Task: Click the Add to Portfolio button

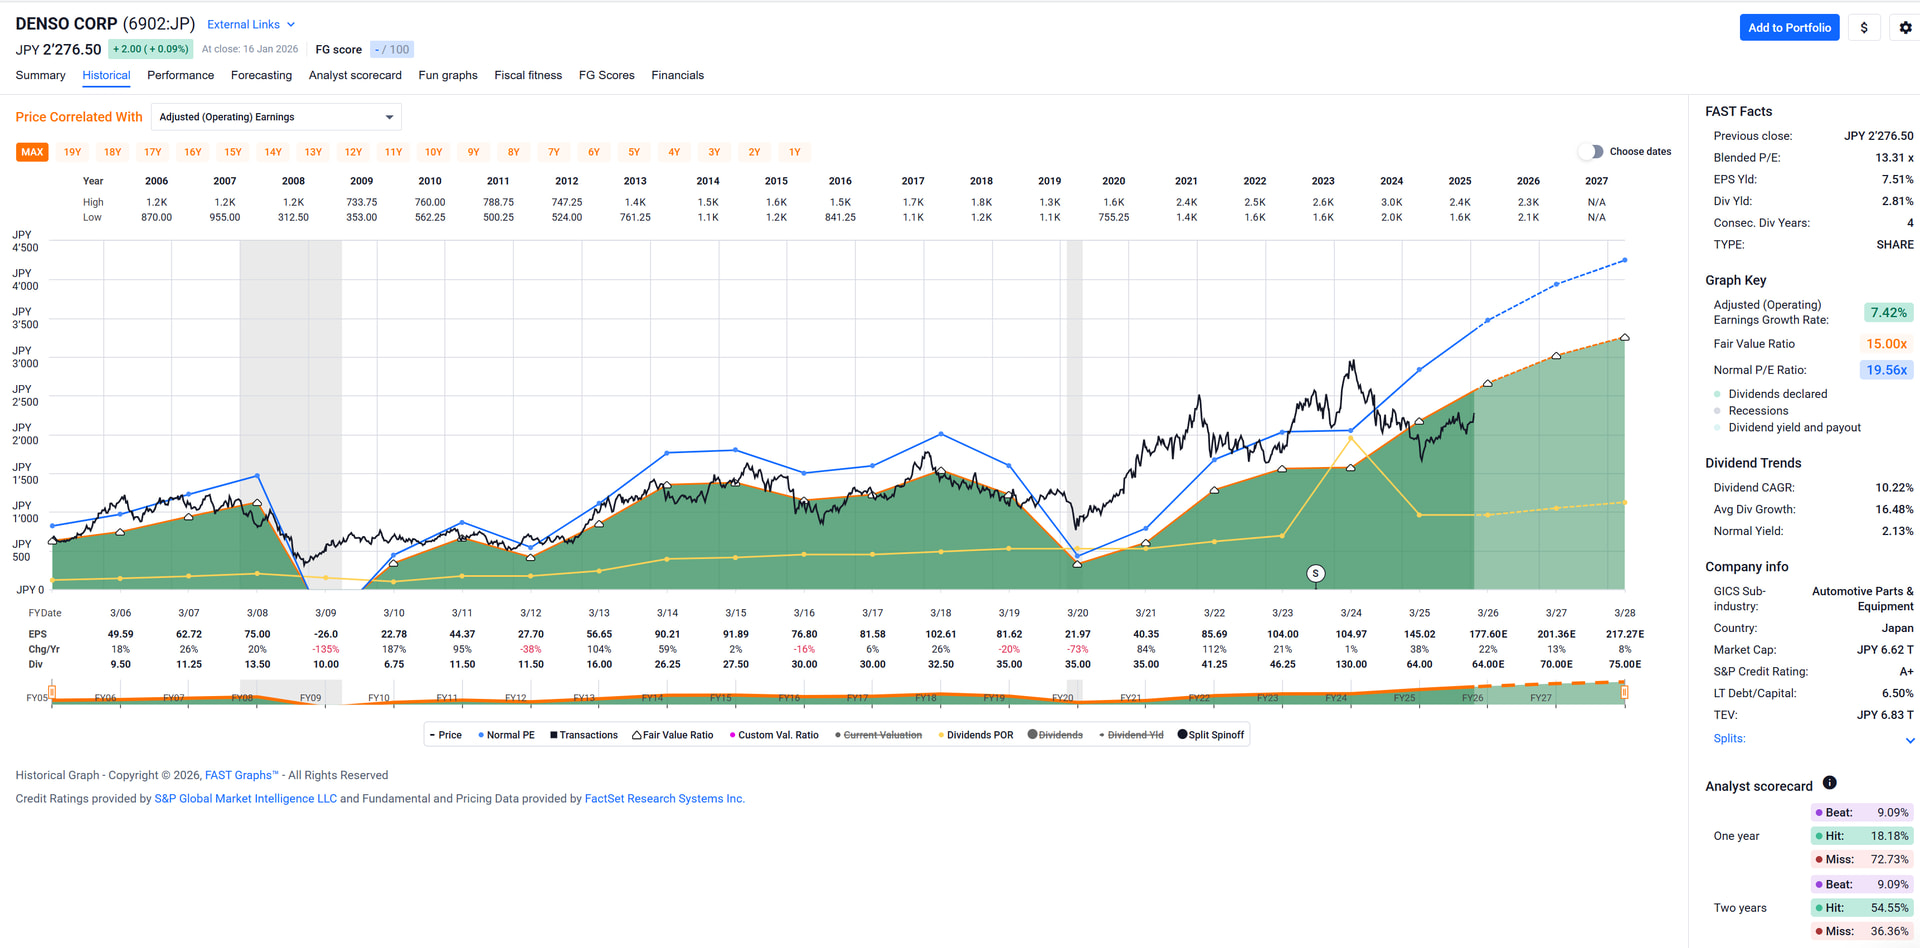Action: point(1789,28)
